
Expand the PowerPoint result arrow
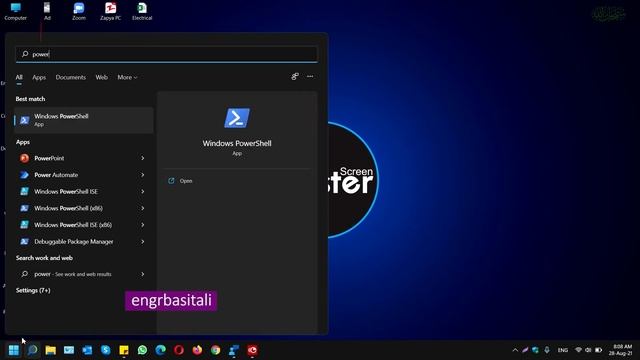tap(142, 158)
